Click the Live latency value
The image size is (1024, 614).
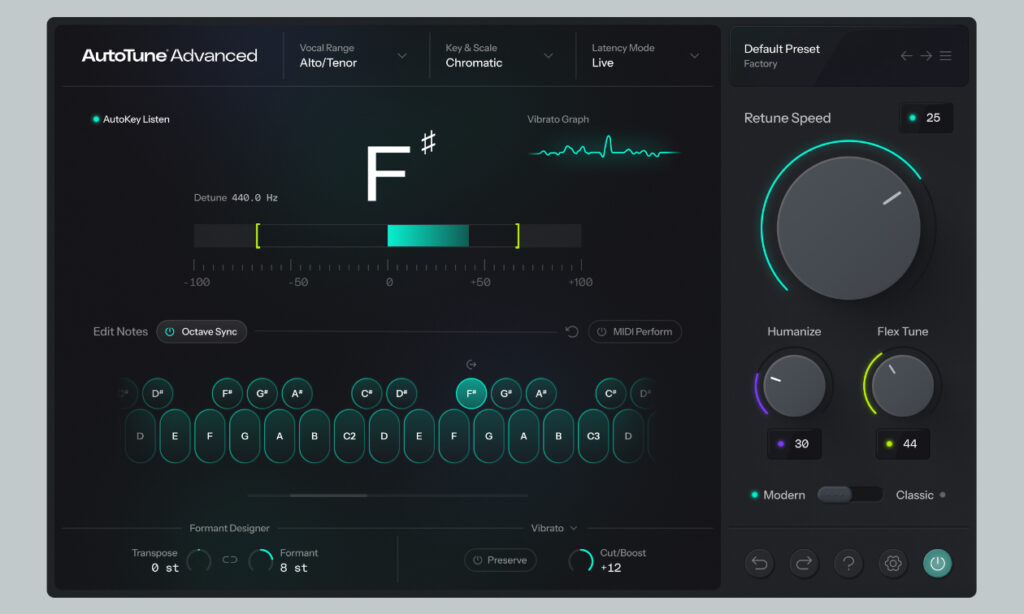tap(602, 63)
